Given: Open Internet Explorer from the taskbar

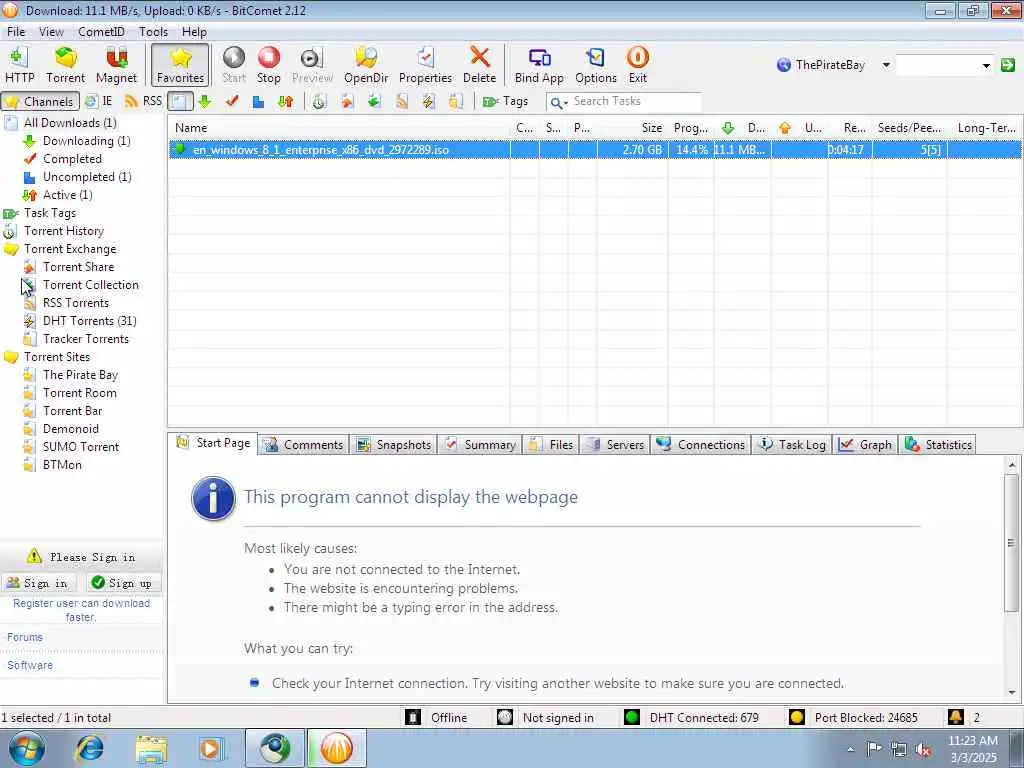Looking at the screenshot, I should point(90,748).
